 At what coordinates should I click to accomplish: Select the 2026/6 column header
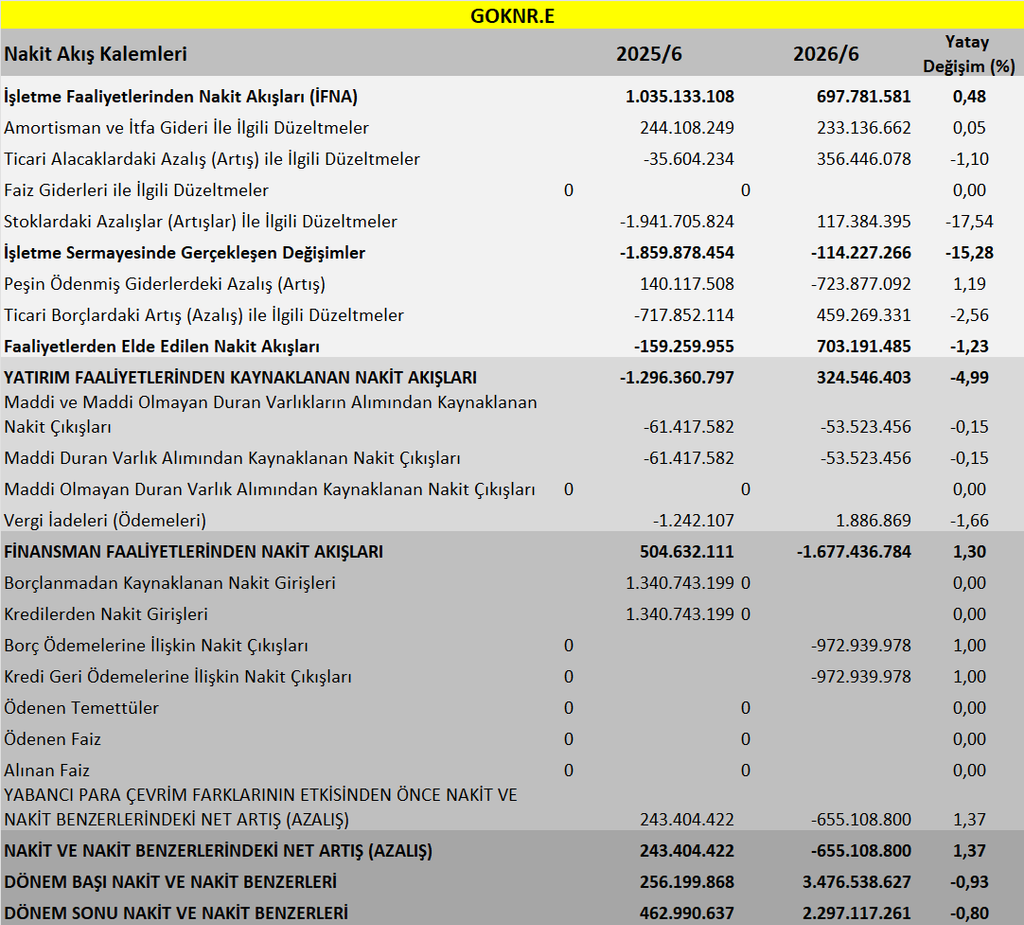[x=825, y=54]
